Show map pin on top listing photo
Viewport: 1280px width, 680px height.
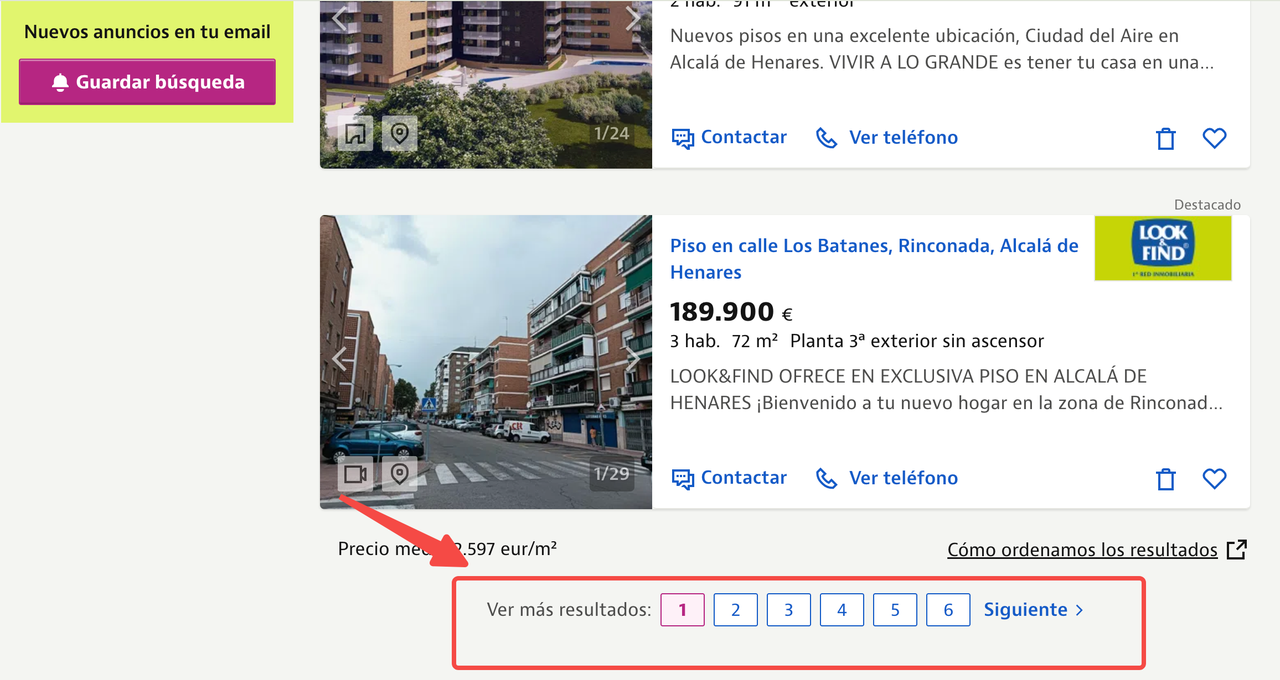(x=400, y=133)
